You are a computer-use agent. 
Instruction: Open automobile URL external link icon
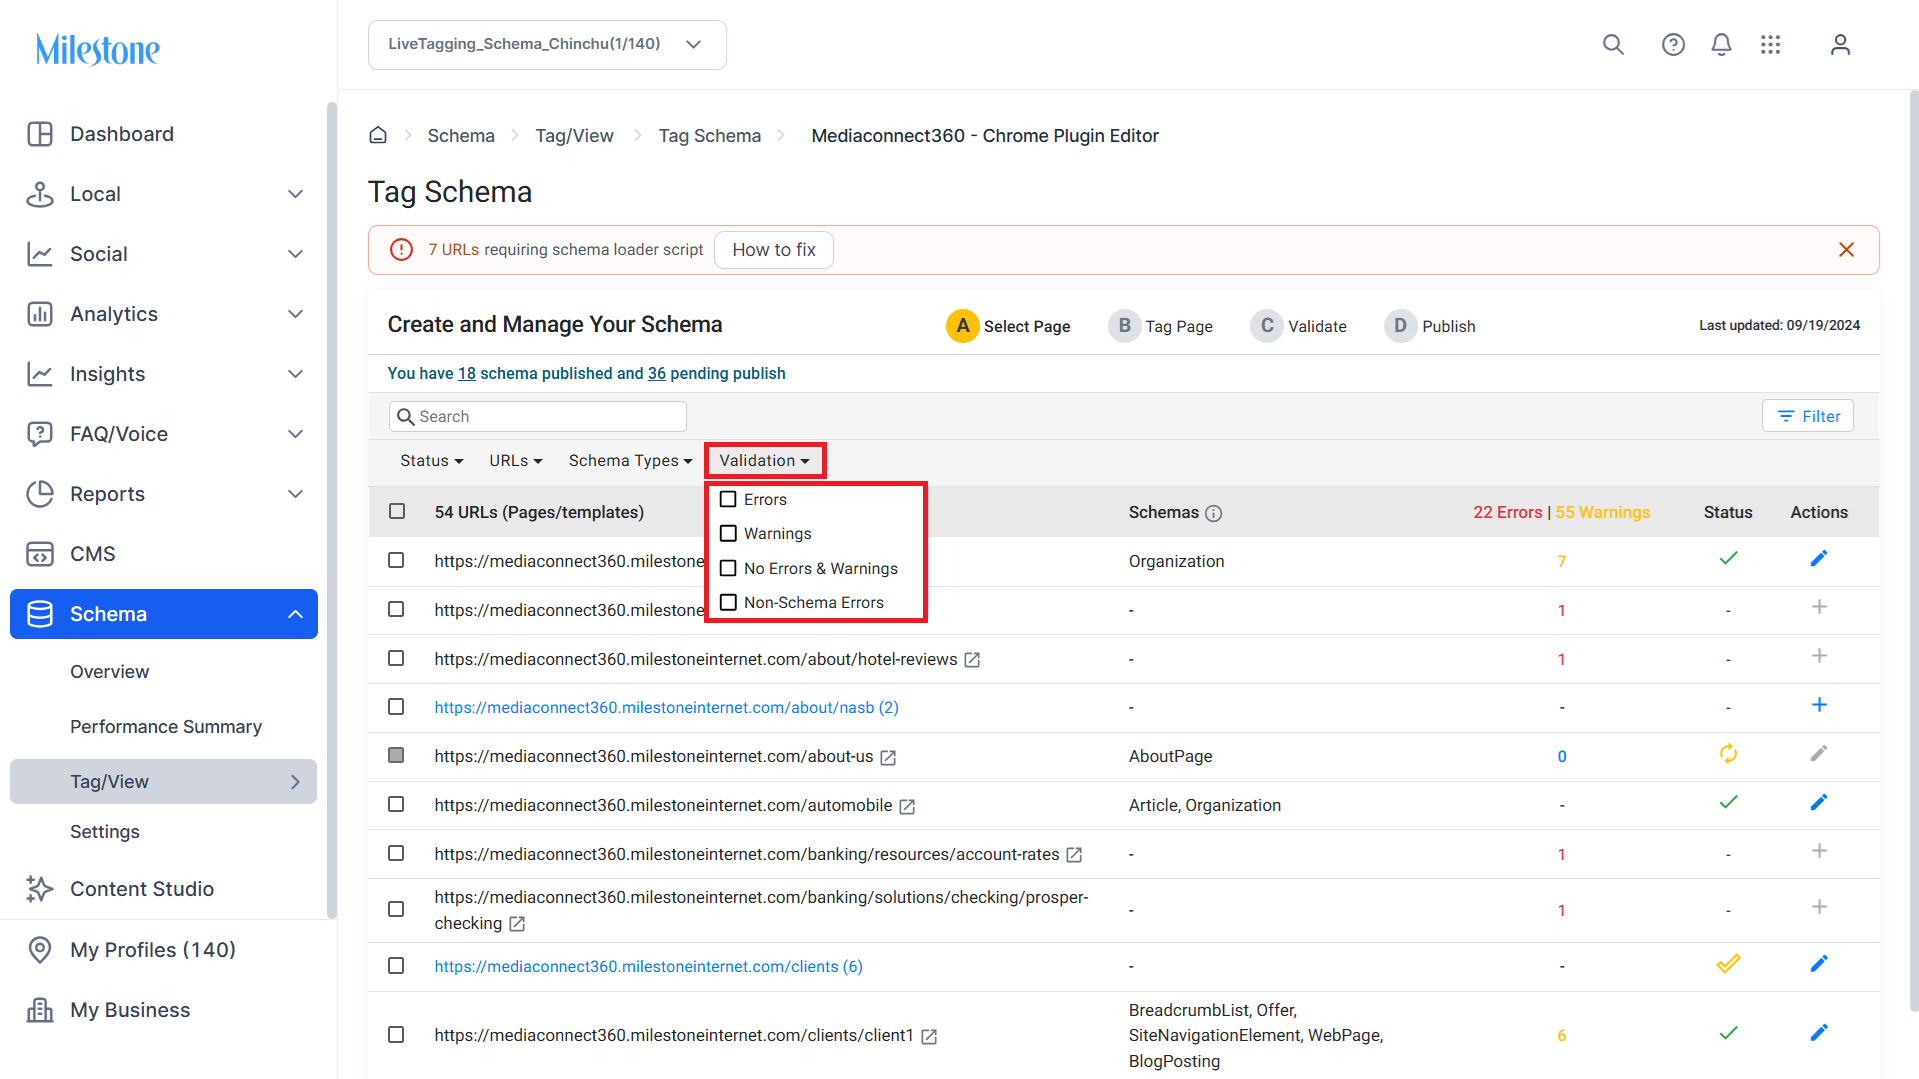pyautogui.click(x=907, y=807)
